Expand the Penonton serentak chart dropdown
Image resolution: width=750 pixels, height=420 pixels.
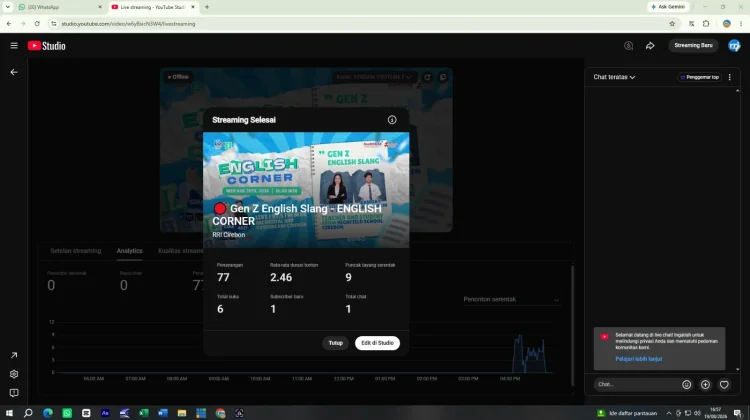tap(511, 299)
